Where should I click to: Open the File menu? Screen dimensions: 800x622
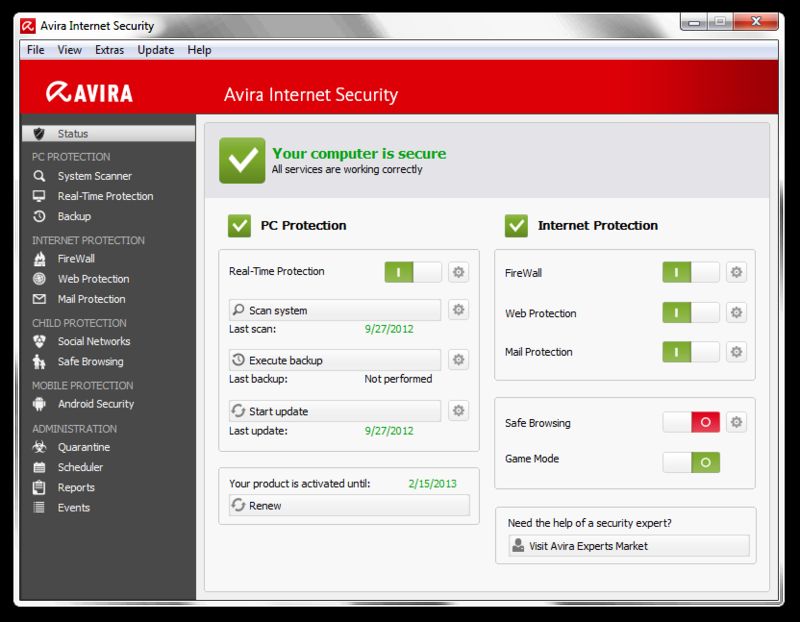pos(35,50)
